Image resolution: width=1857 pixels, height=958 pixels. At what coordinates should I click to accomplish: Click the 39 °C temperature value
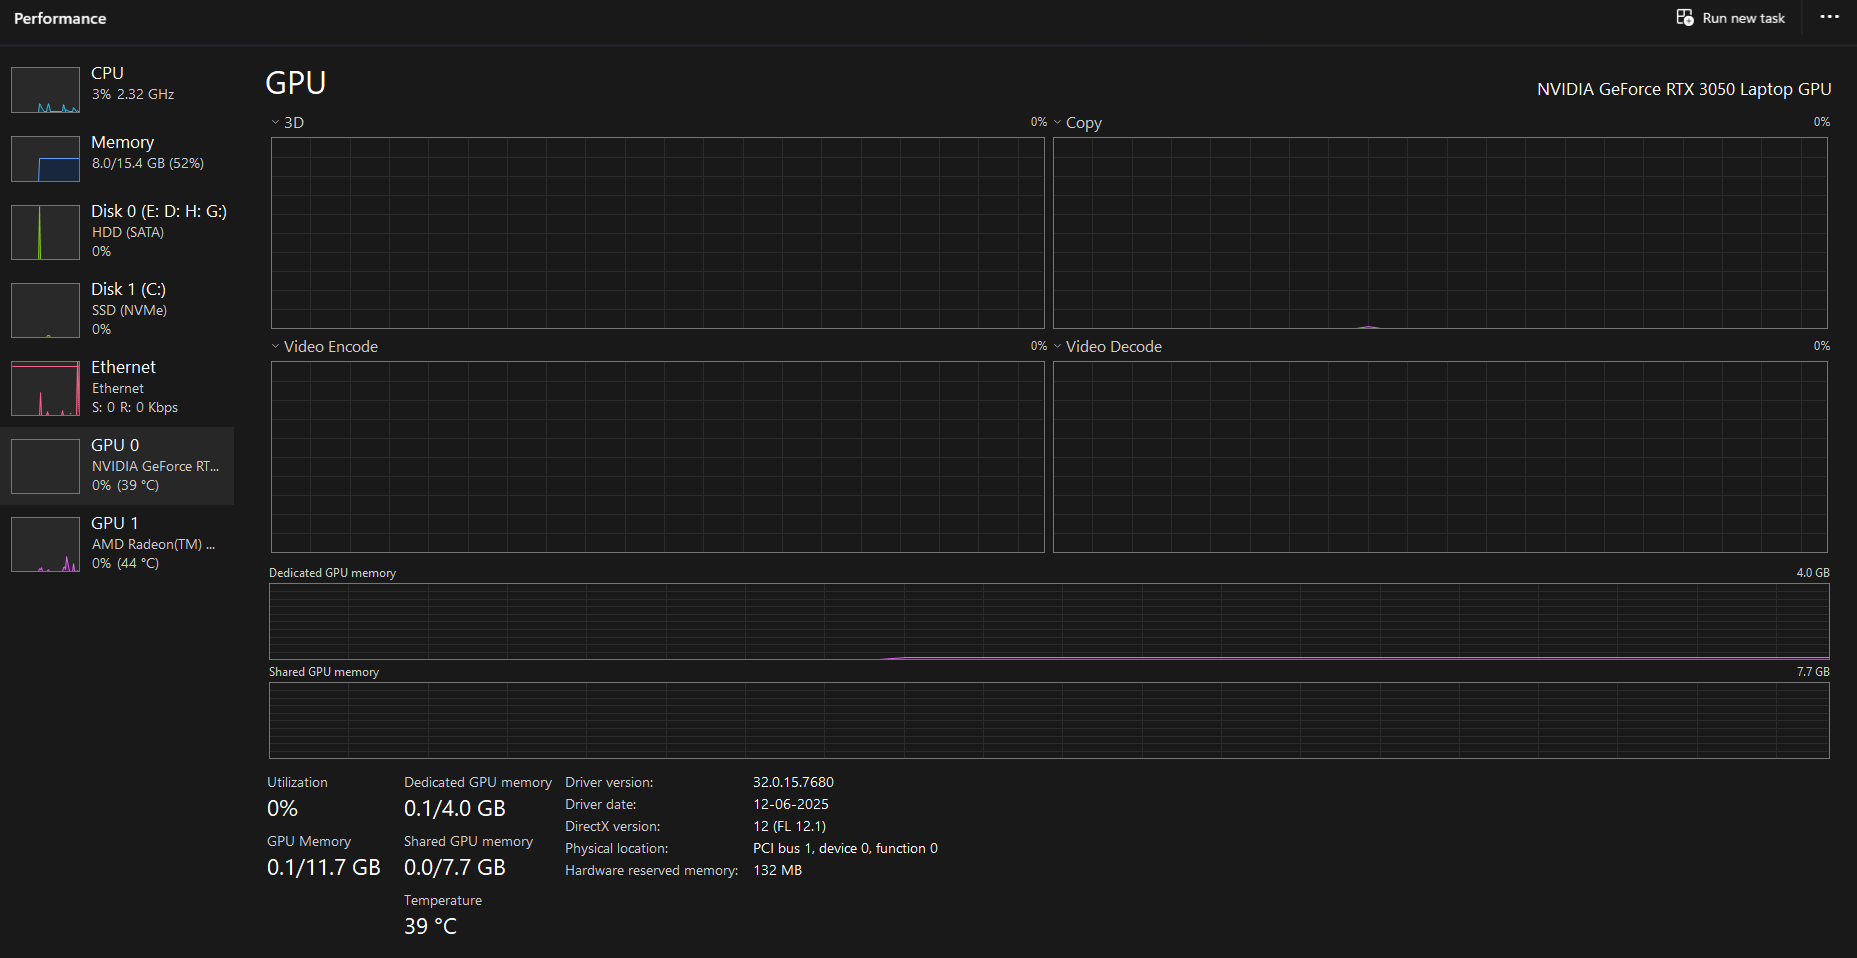click(x=430, y=926)
